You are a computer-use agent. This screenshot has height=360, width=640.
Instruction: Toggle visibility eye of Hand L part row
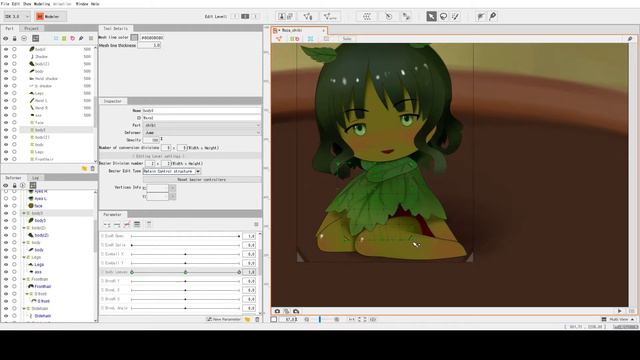click(x=6, y=100)
